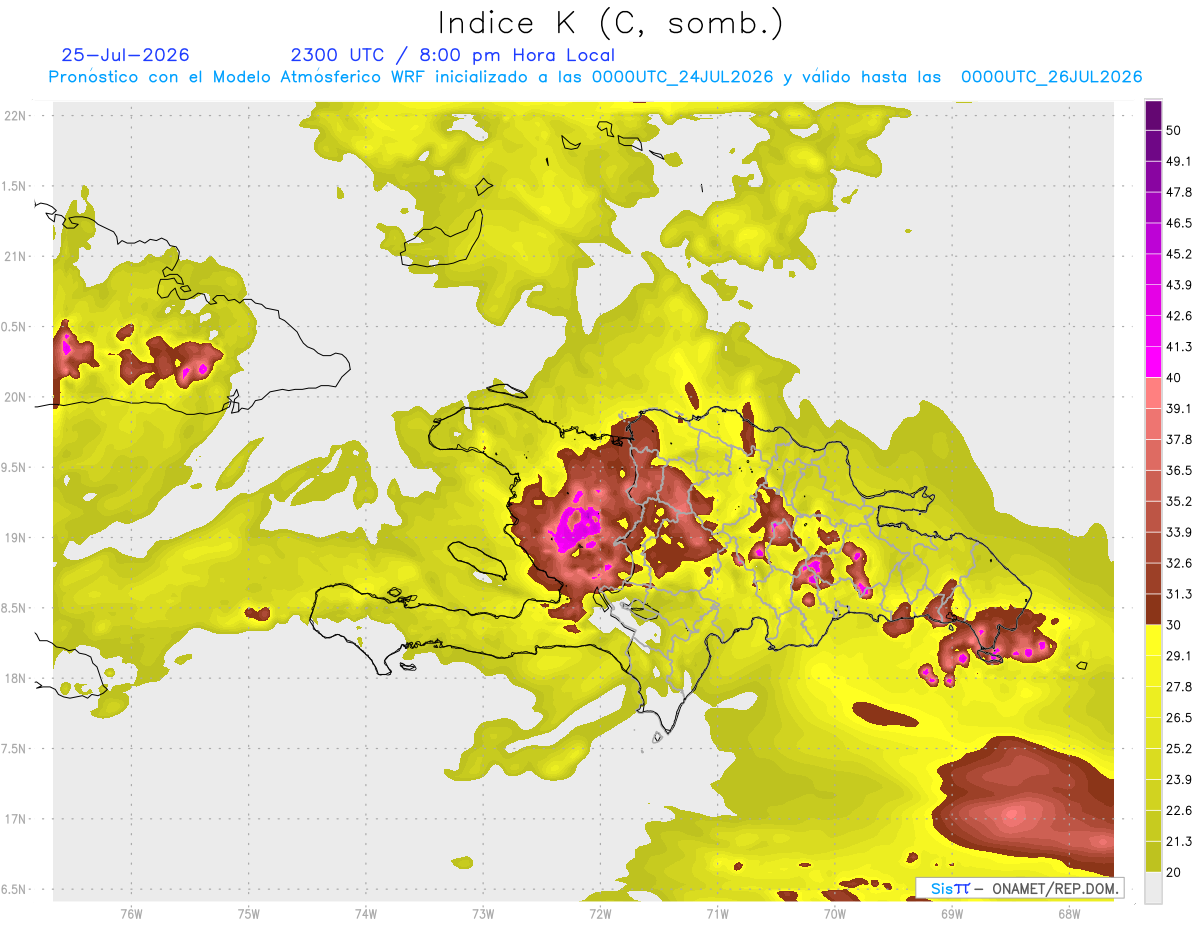Click the "69W" longitude label

(x=952, y=913)
